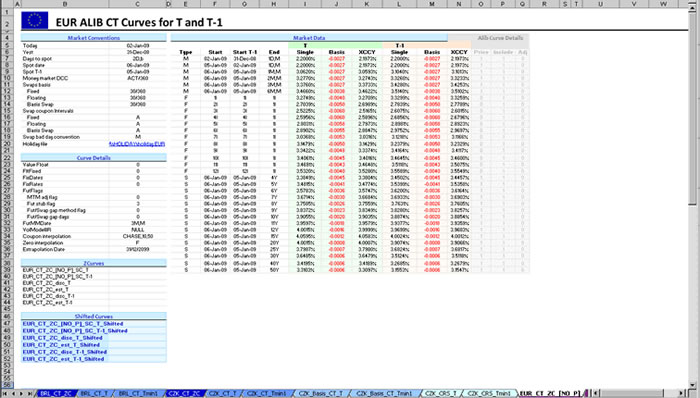Select column C header
The image size is (700, 398).
pos(137,4)
